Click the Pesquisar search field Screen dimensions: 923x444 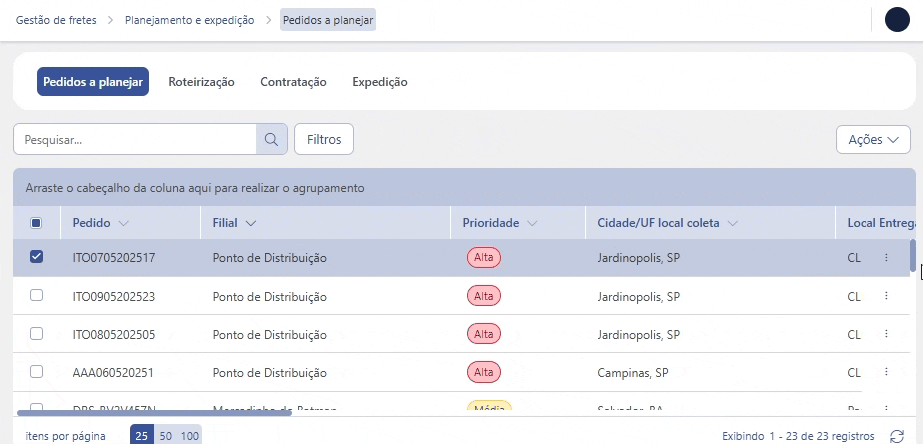click(x=135, y=140)
